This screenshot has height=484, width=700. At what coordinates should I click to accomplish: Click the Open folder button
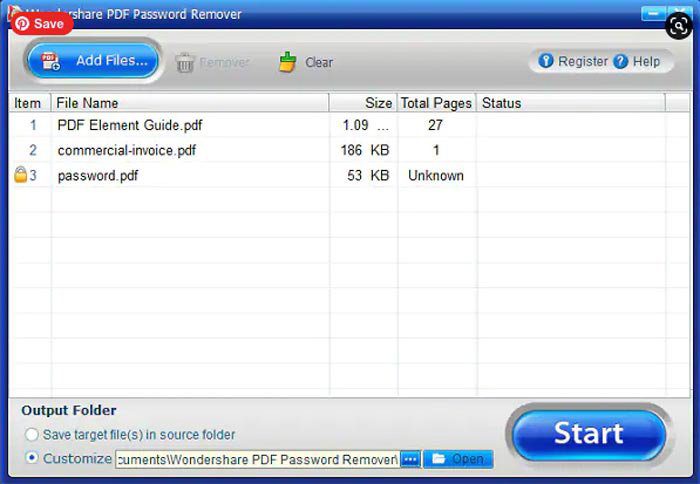458,459
